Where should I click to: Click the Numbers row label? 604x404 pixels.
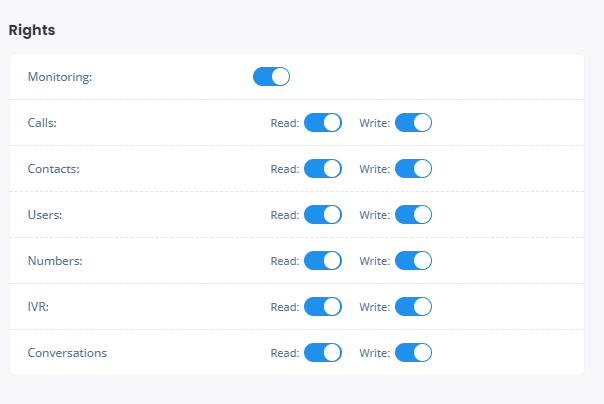[x=55, y=261]
